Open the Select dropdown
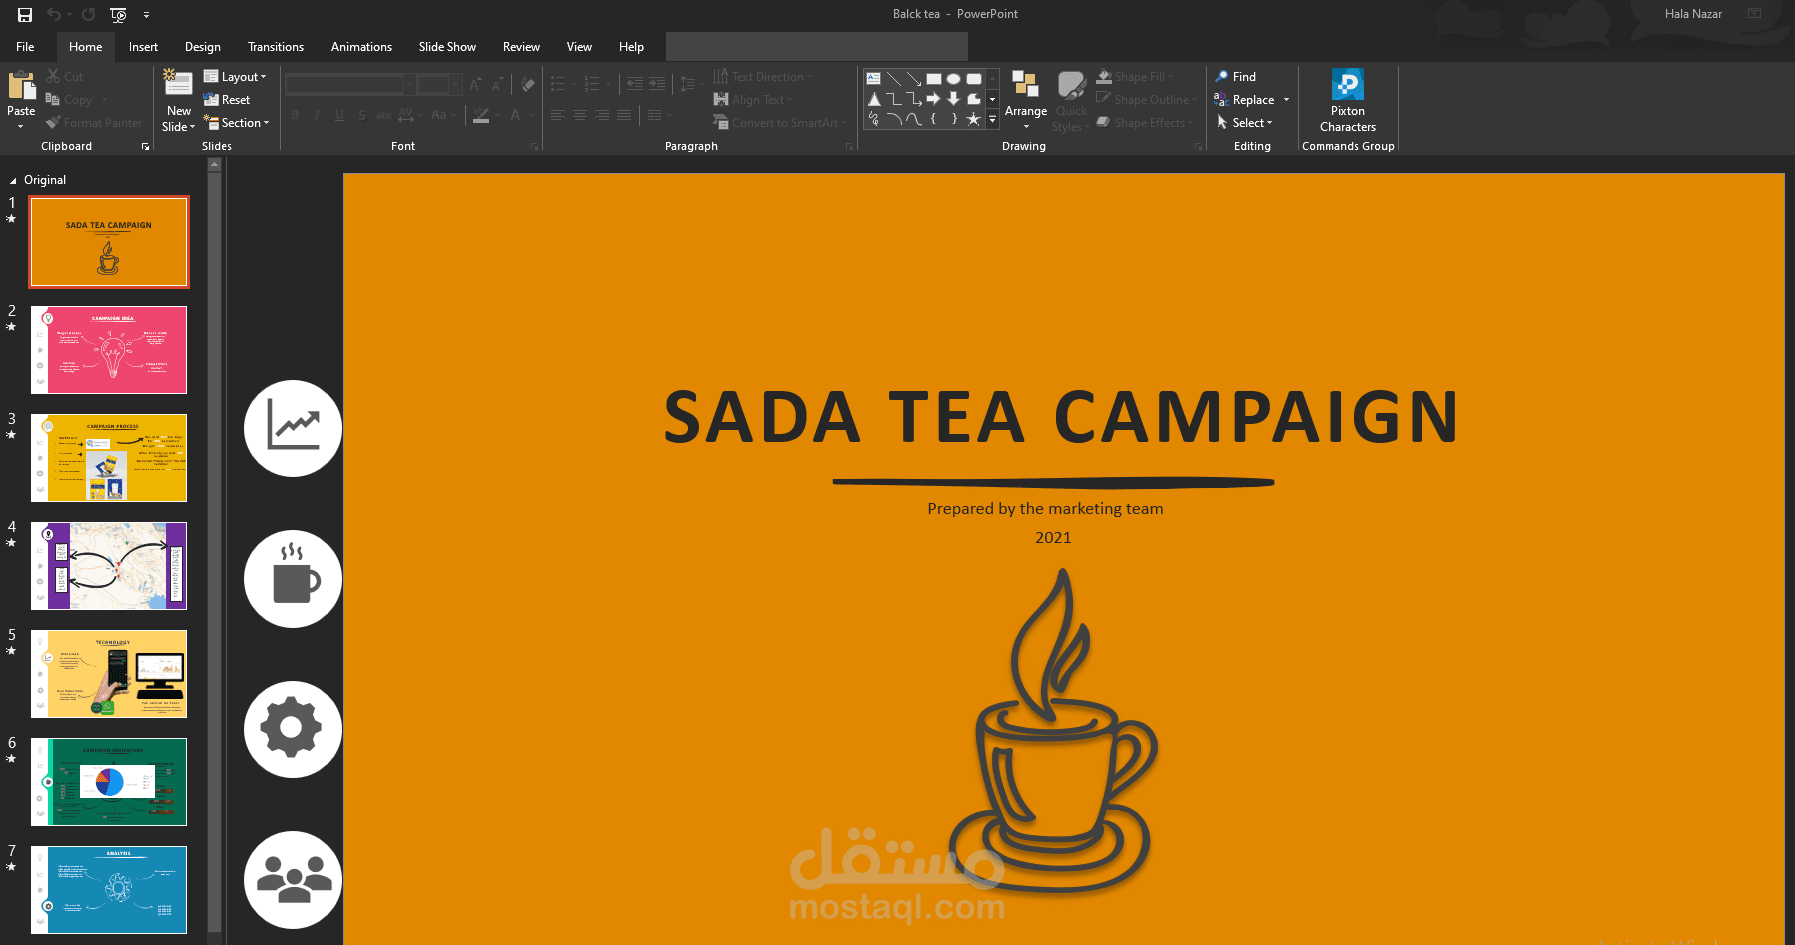Image resolution: width=1795 pixels, height=945 pixels. pos(1244,123)
